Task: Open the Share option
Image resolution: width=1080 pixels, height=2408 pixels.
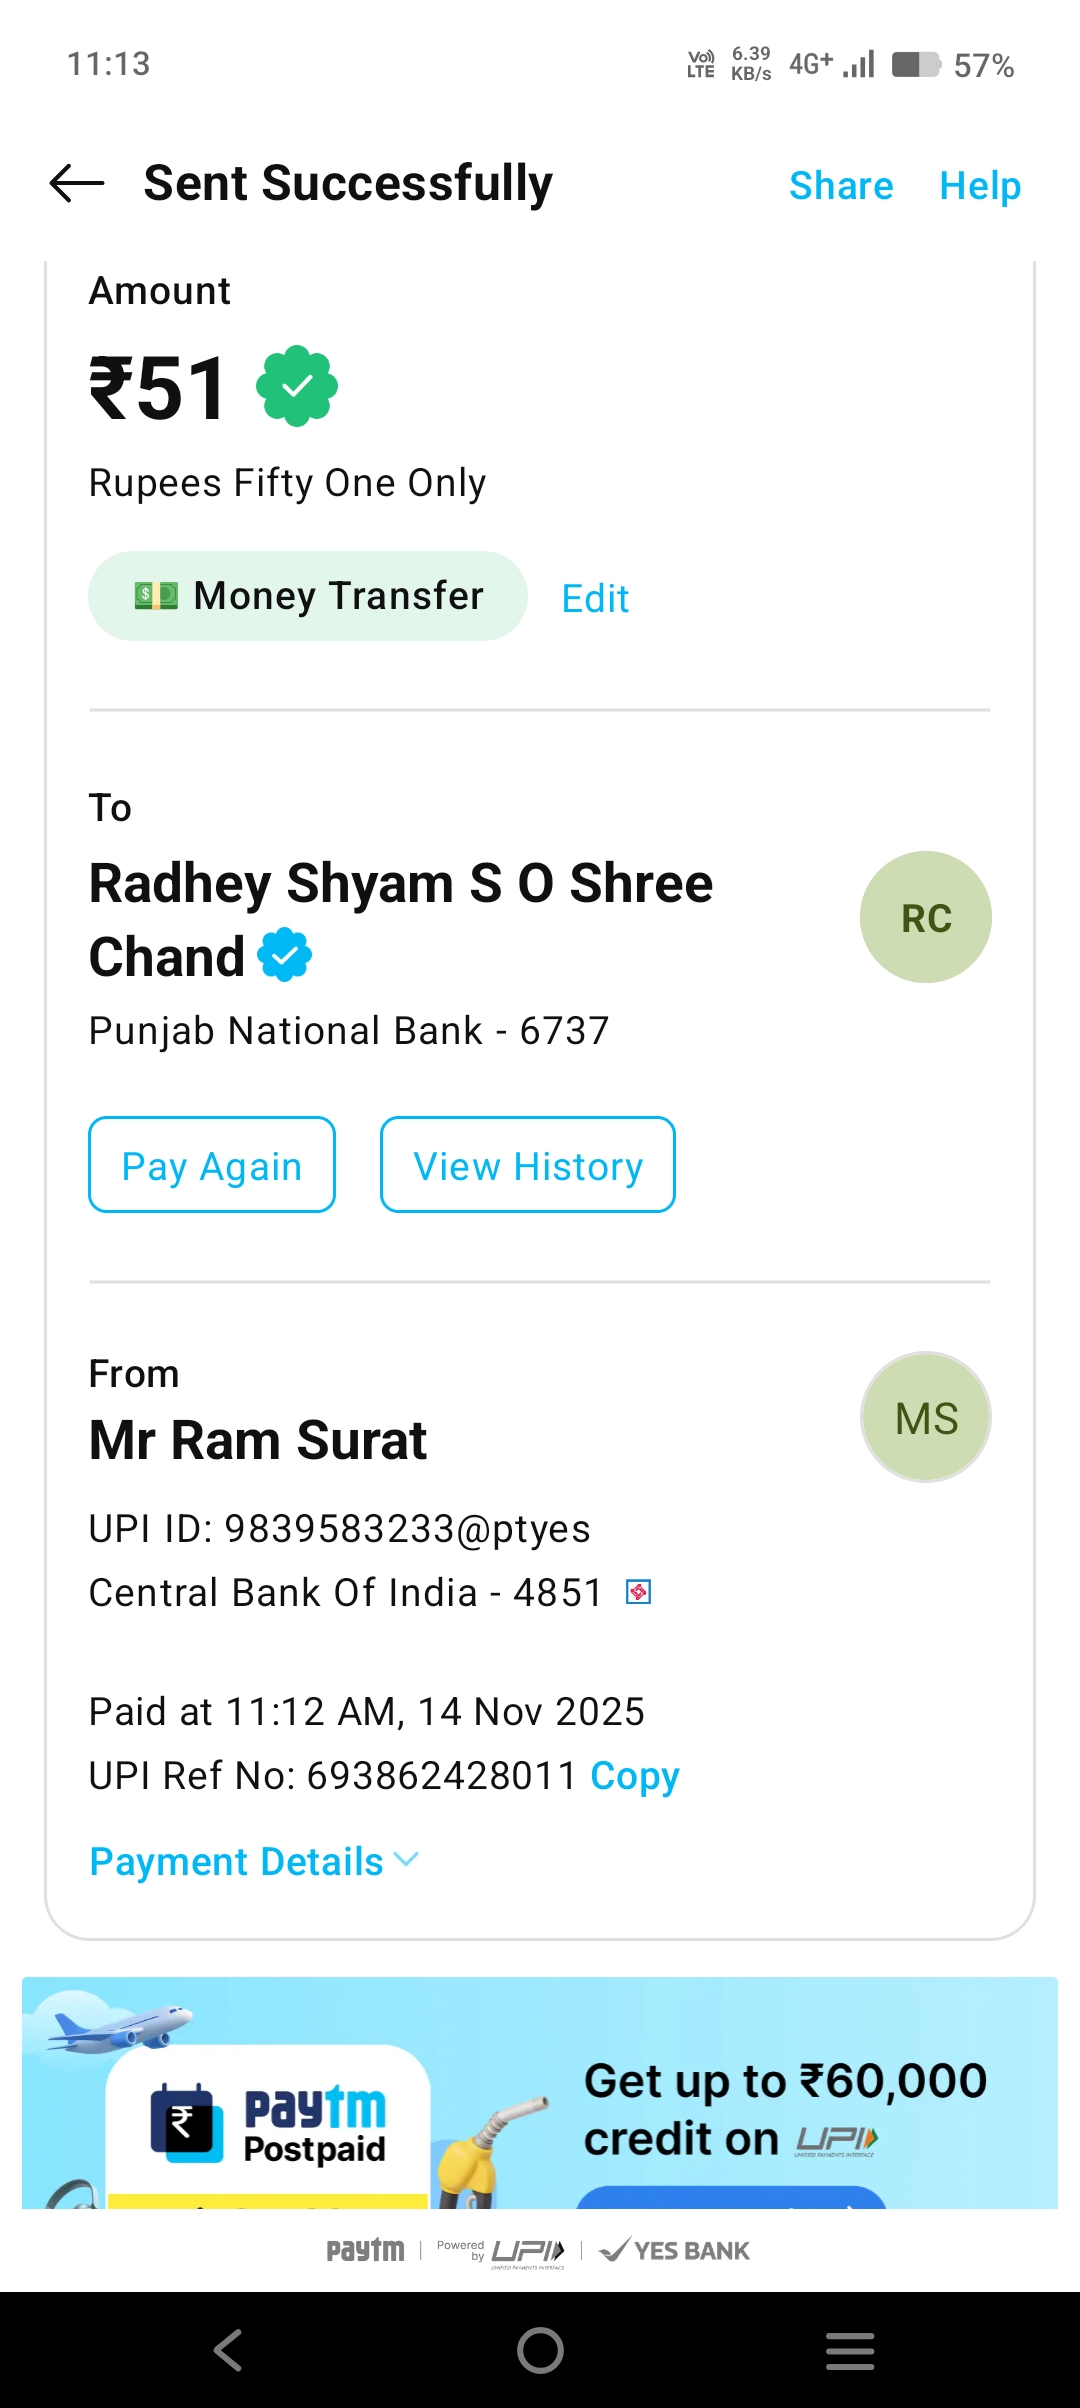Action: 841,186
